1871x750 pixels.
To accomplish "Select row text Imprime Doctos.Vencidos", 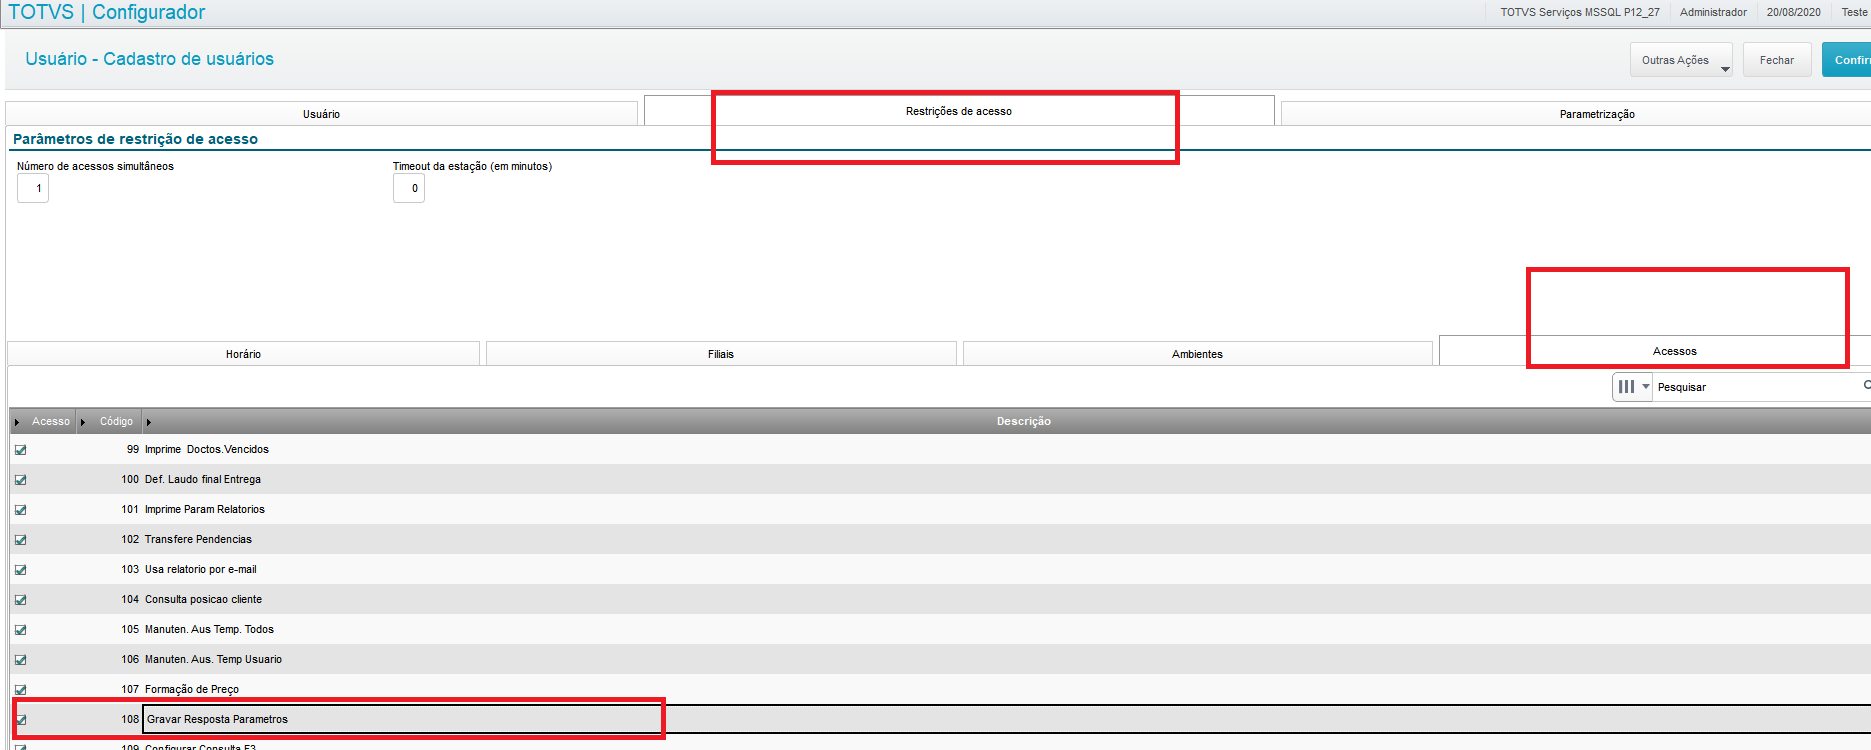I will pyautogui.click(x=207, y=449).
